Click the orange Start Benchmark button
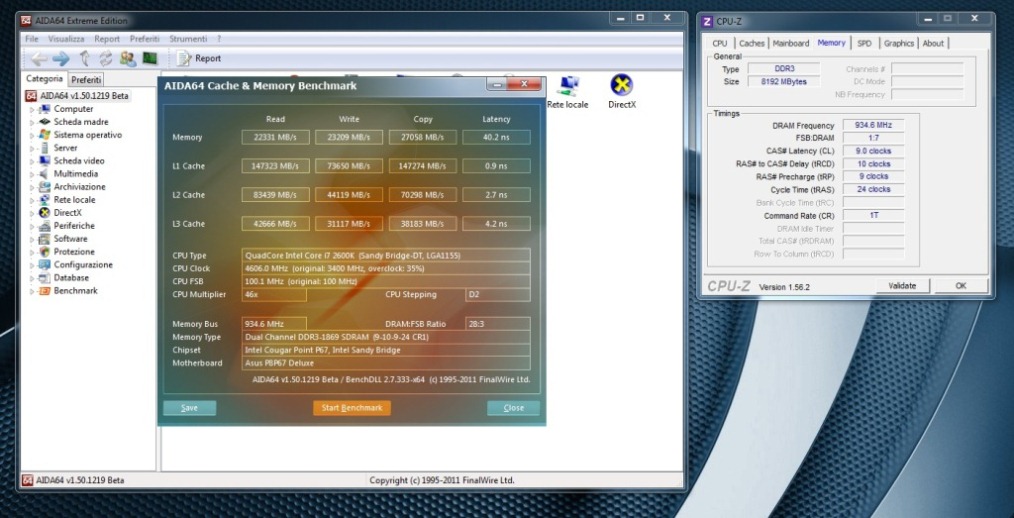 pyautogui.click(x=352, y=408)
